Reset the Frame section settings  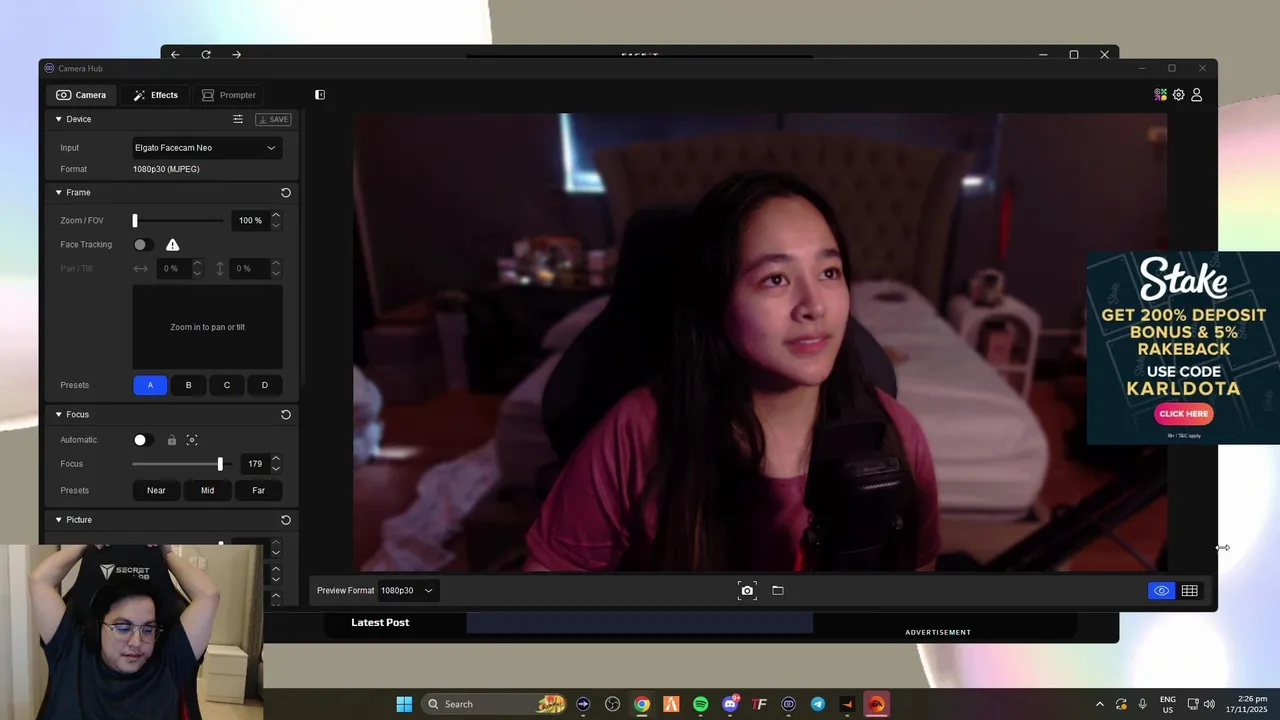[285, 192]
